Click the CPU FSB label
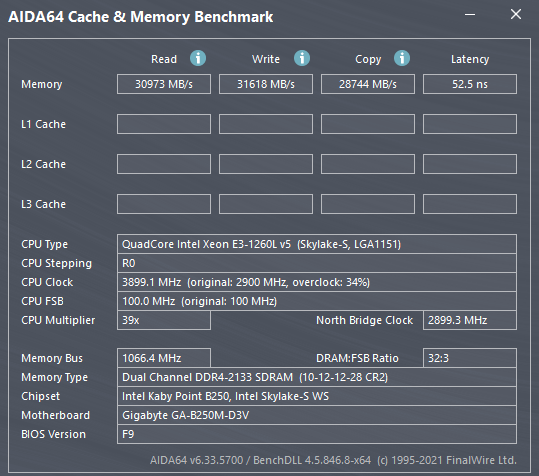Viewport: 539px width, 476px height. tap(42, 301)
